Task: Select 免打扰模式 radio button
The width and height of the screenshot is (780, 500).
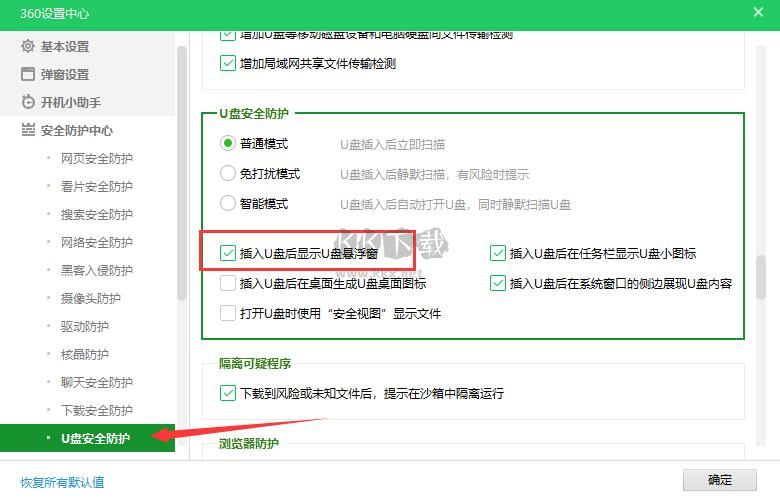Action: pos(227,174)
